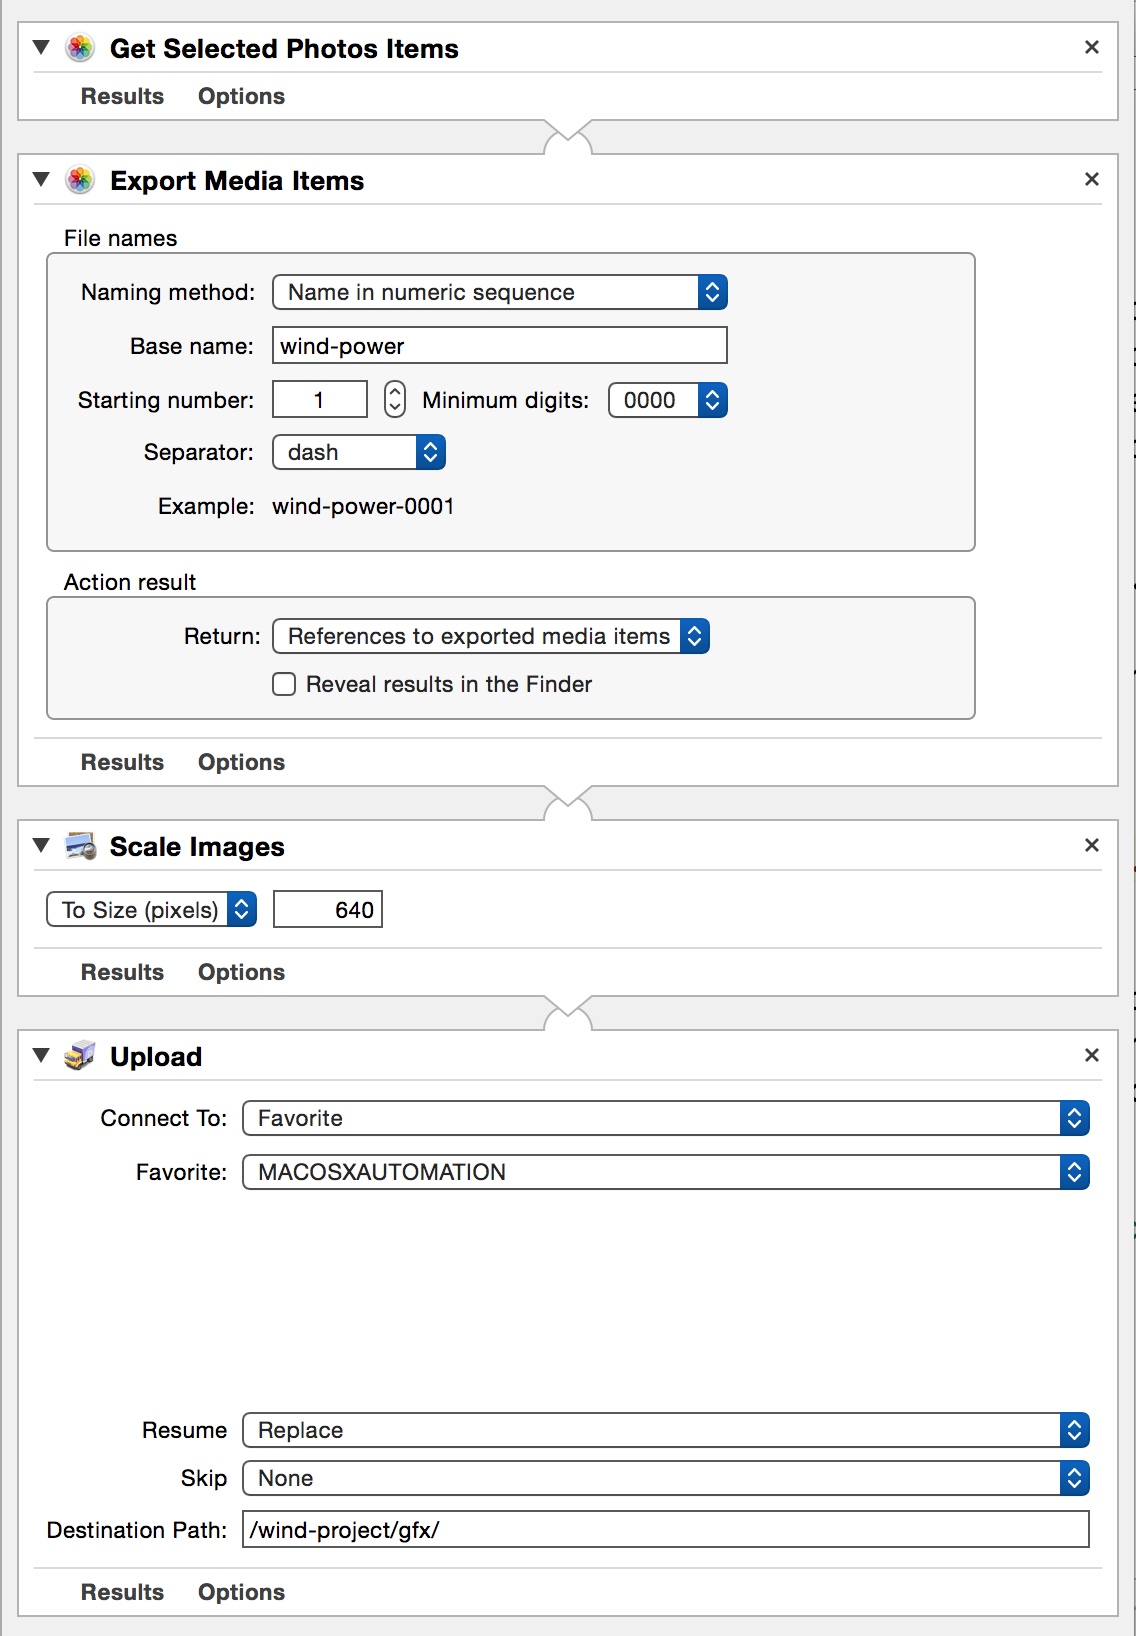Enable Reveal results in the Finder checkbox

coord(284,684)
